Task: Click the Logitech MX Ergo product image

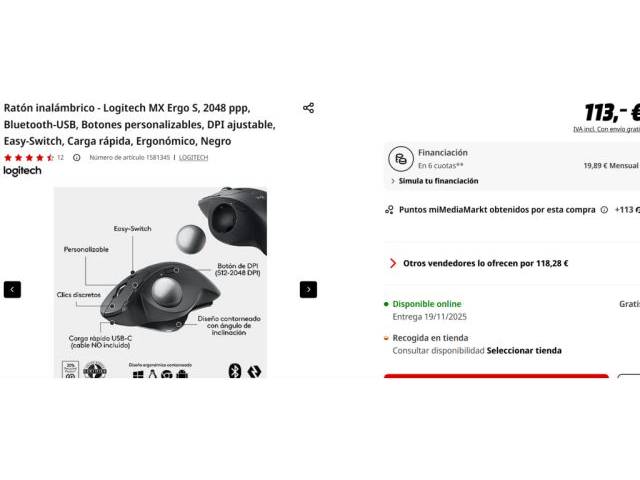Action: click(x=160, y=282)
